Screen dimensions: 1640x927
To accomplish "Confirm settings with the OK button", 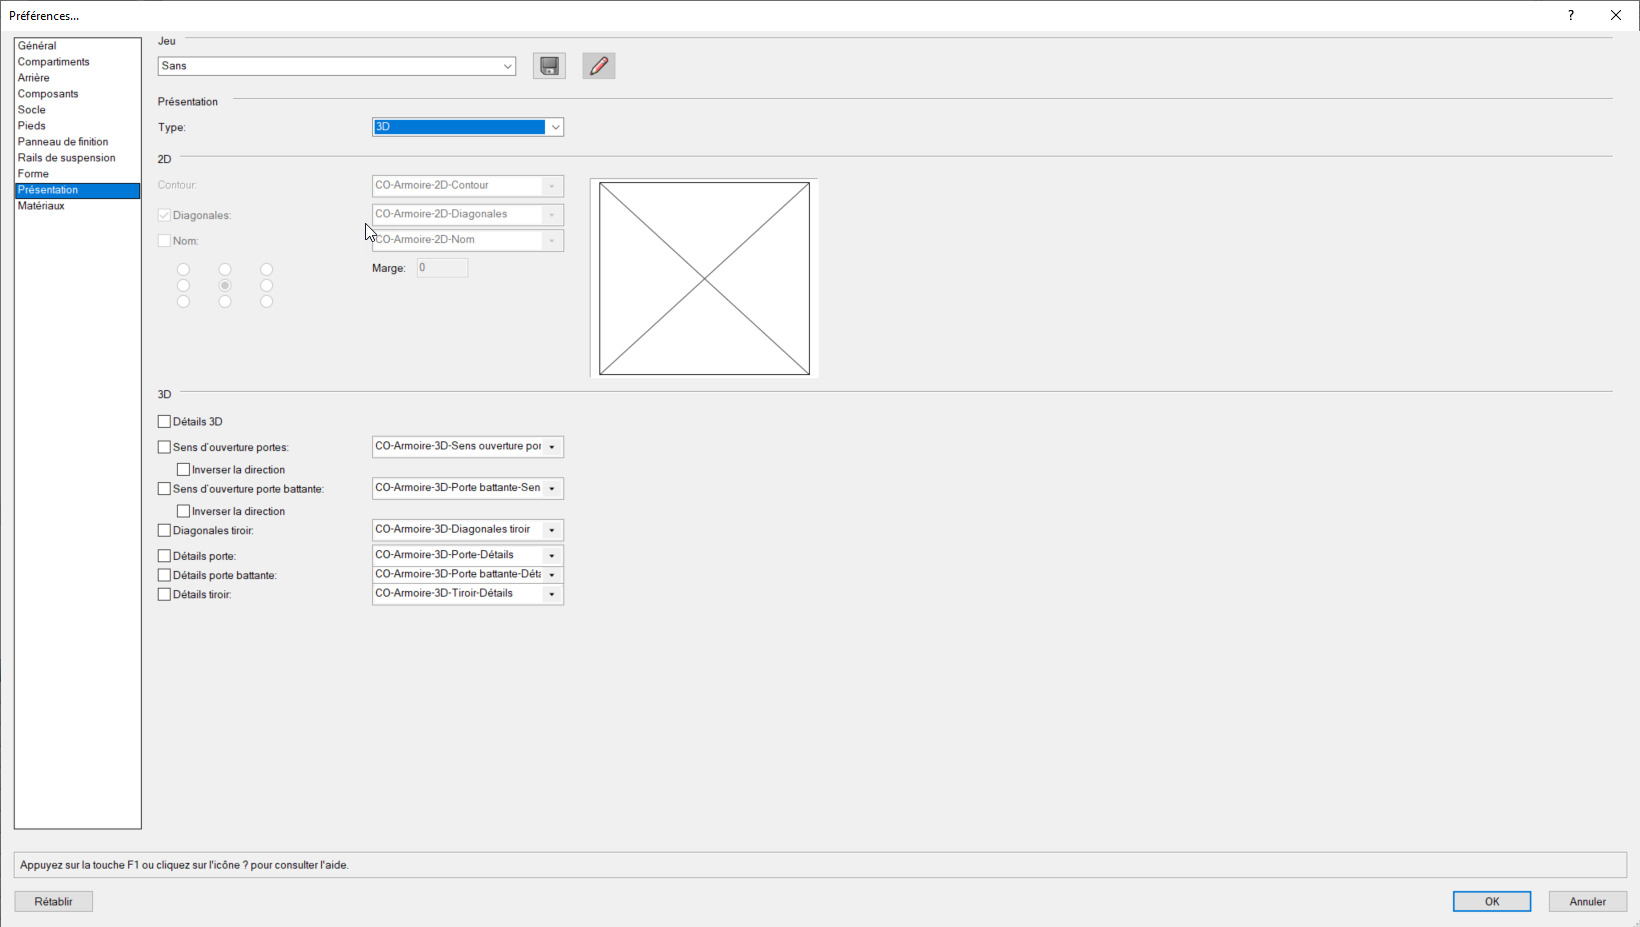I will (x=1491, y=900).
